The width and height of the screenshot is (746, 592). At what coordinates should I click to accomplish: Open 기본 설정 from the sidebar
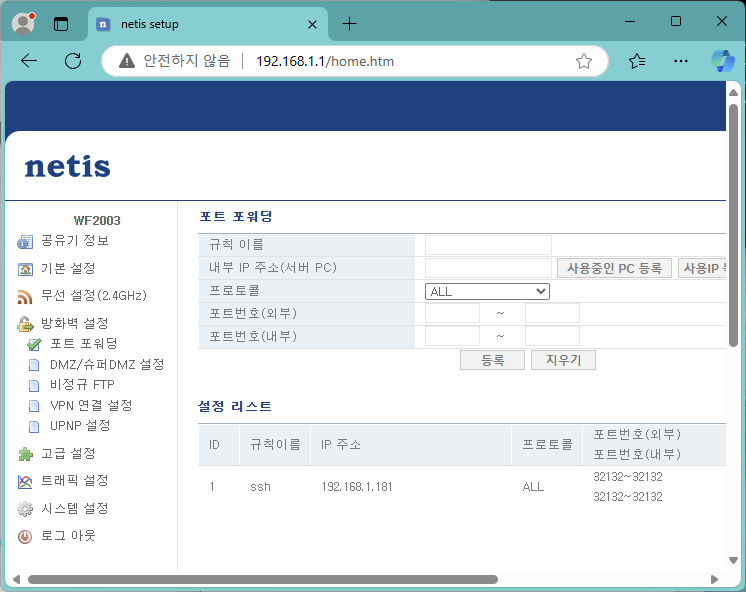coord(68,269)
